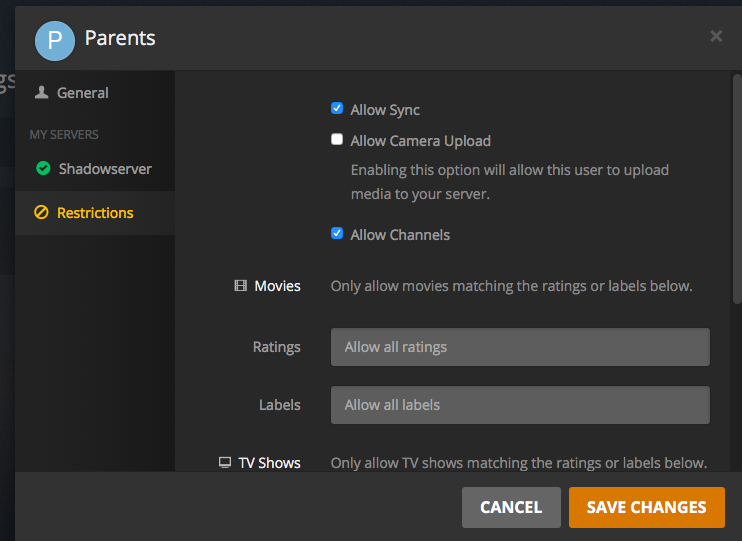The height and width of the screenshot is (541, 742).
Task: Enable the Allow Camera Upload checkbox
Action: point(337,140)
